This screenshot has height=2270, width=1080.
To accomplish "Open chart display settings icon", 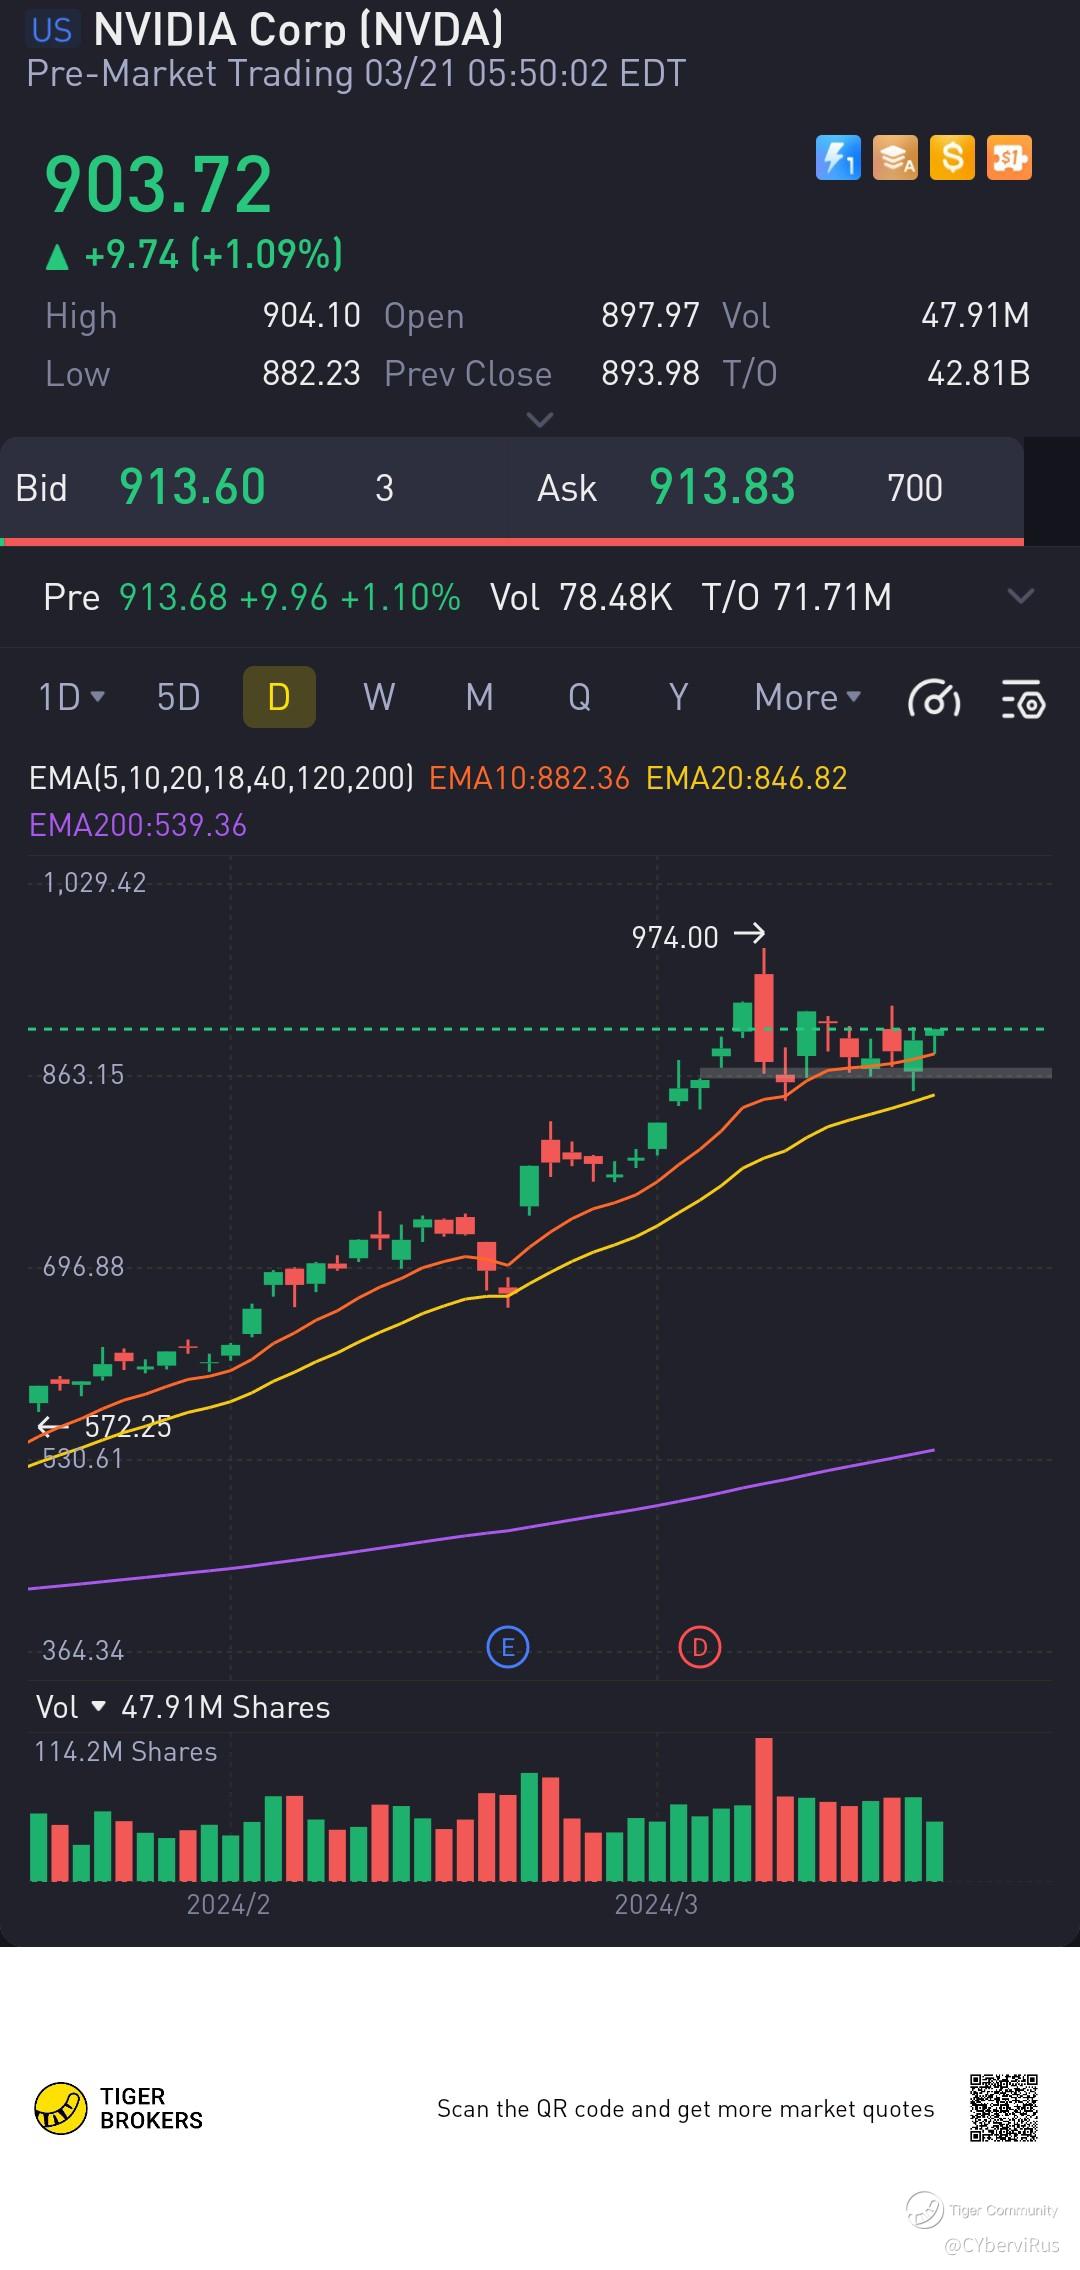I will (1023, 698).
